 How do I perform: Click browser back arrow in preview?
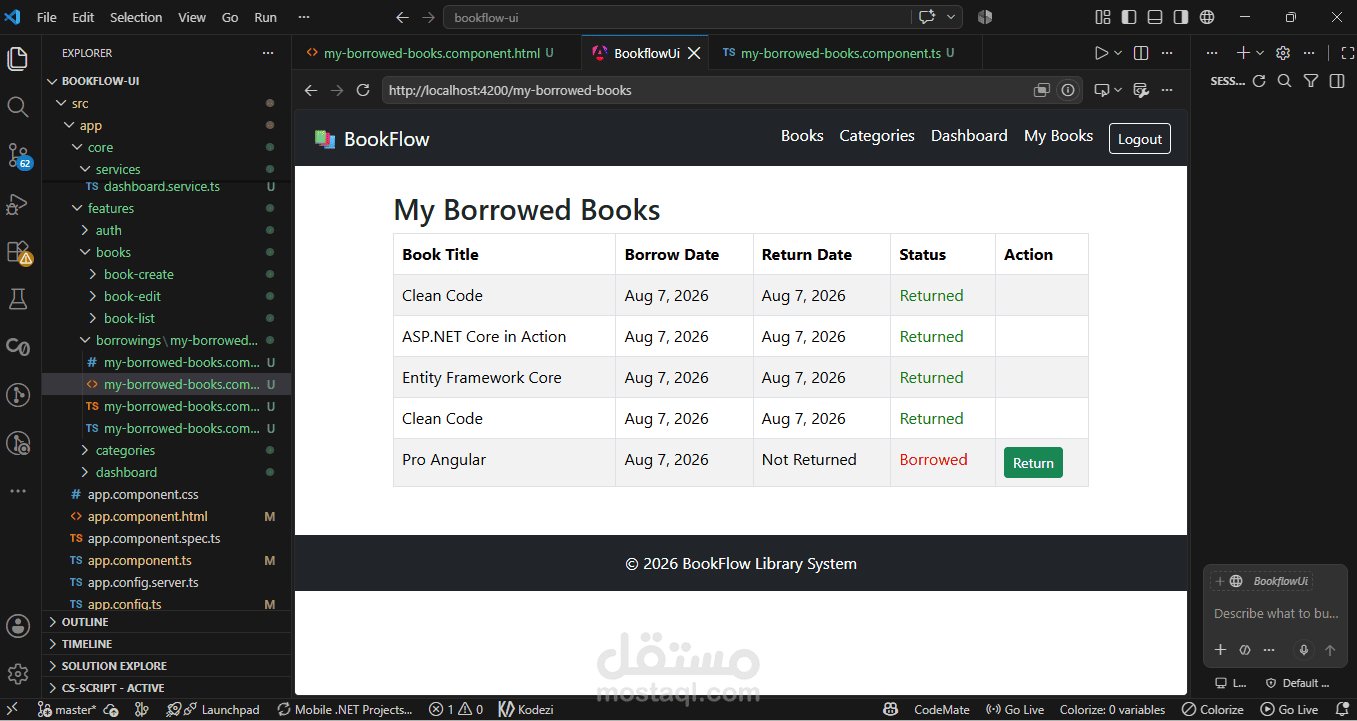tap(311, 90)
